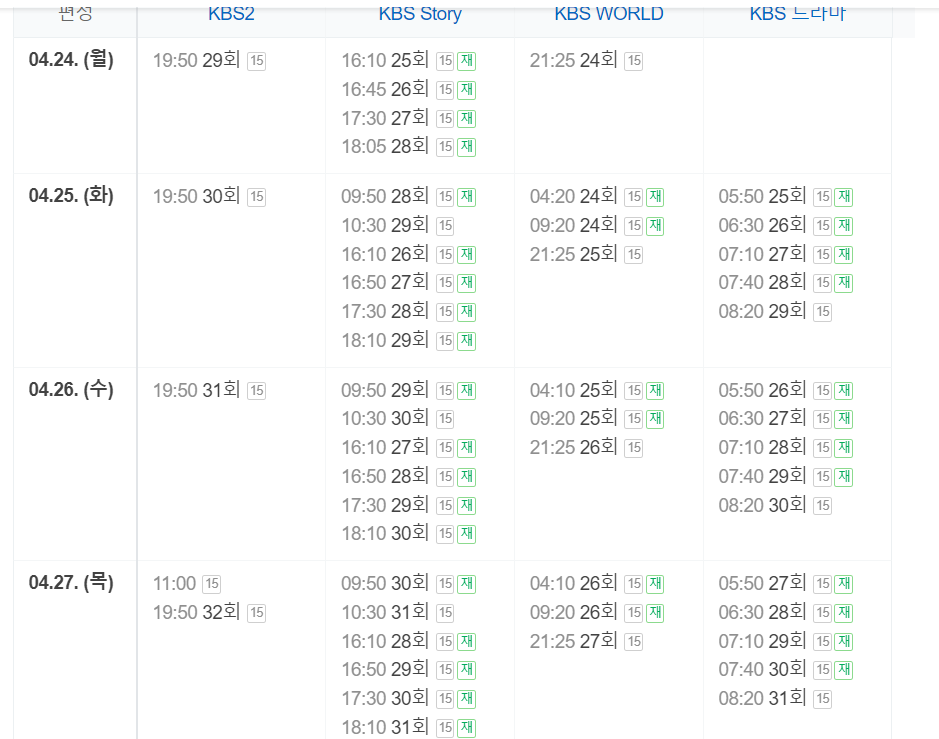Viewport: 939px width, 739px height.
Task: Click the 재 rerun badge on 04:10 26회
Action: [655, 584]
